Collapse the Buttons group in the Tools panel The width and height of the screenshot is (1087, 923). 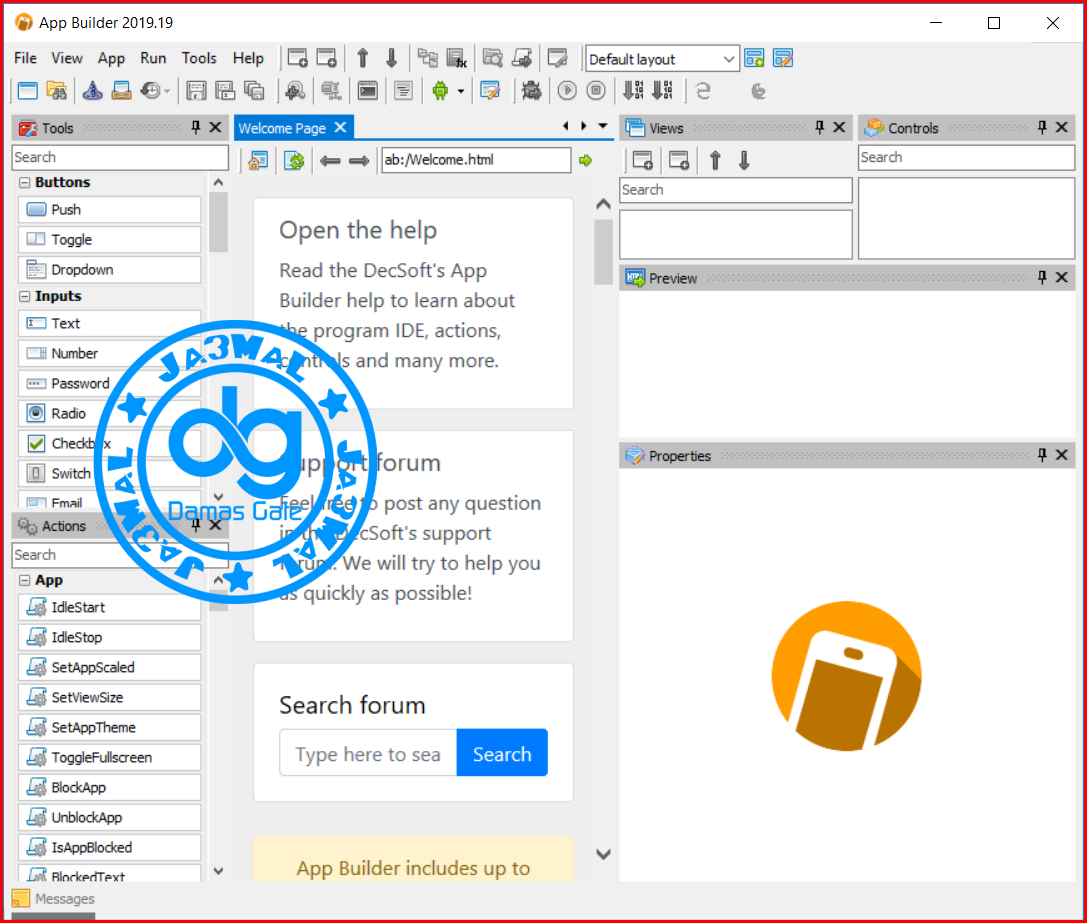point(25,182)
